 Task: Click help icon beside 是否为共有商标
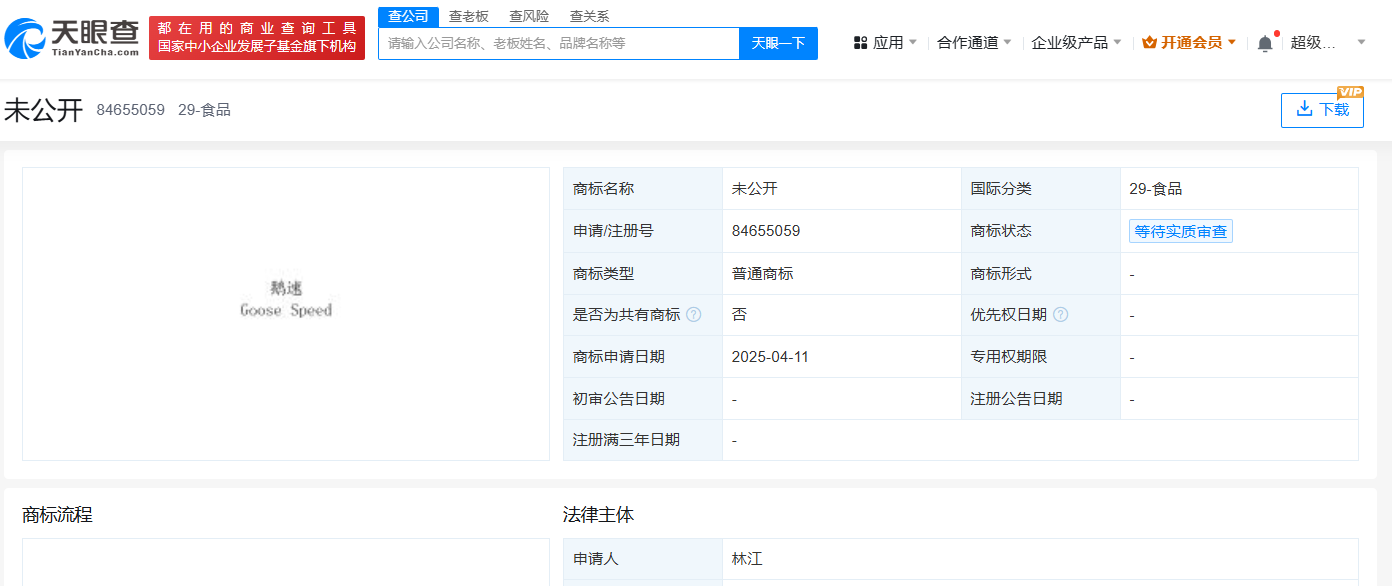(693, 314)
